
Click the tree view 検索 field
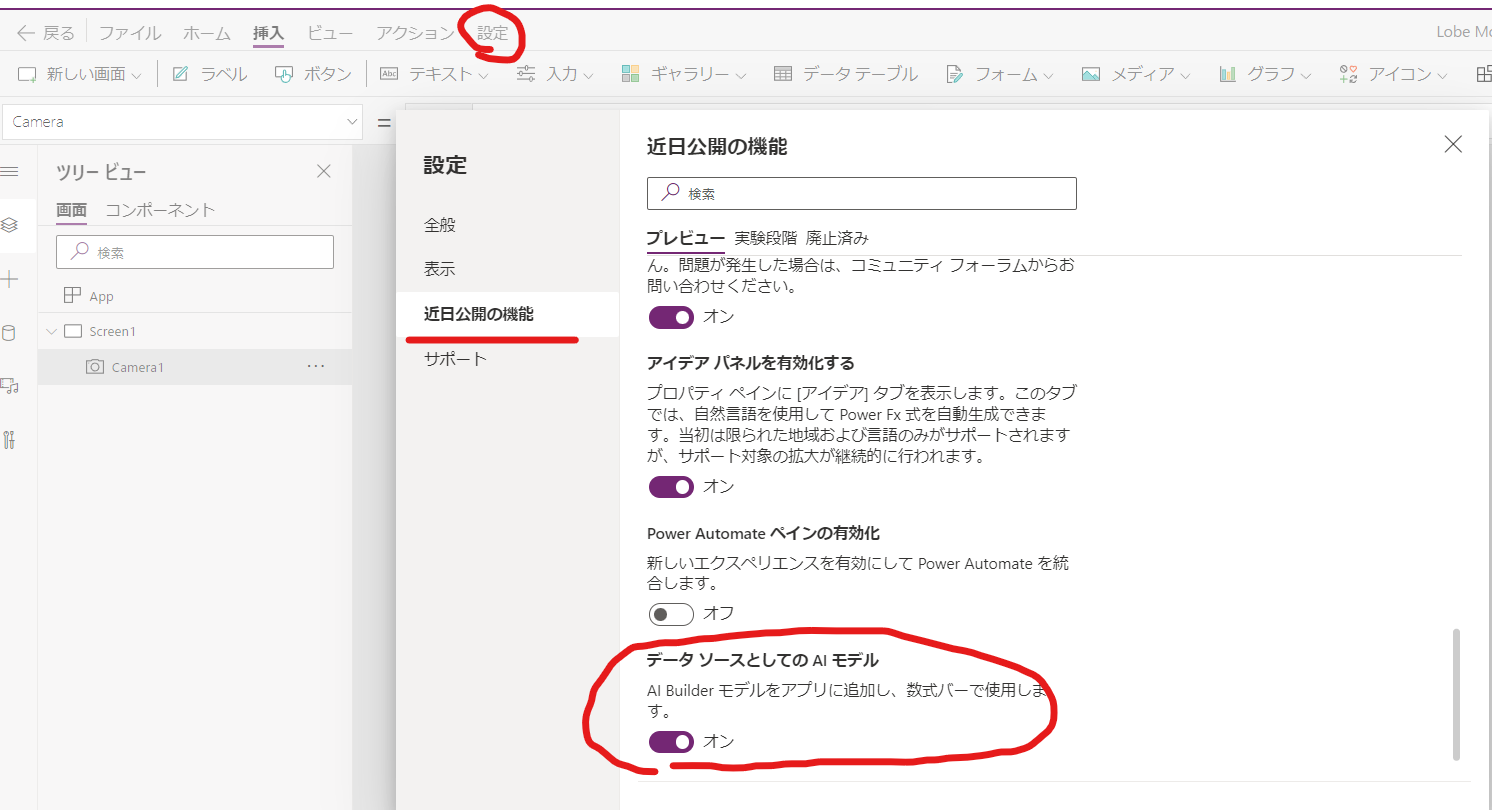(195, 253)
